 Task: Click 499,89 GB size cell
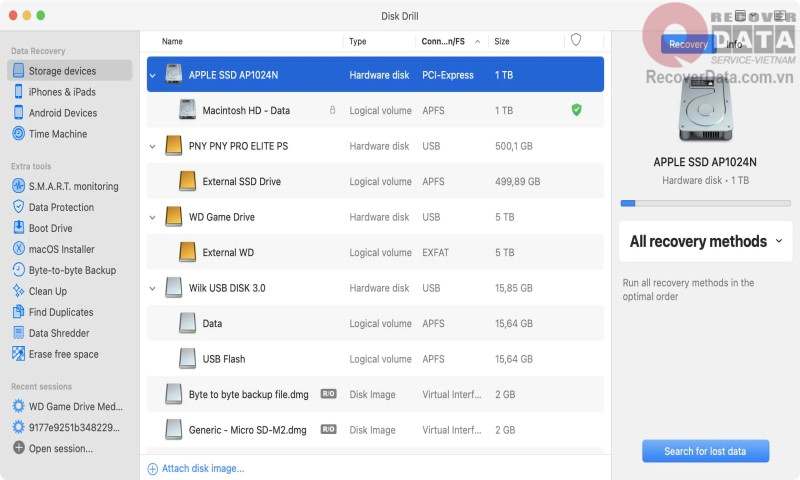517,182
